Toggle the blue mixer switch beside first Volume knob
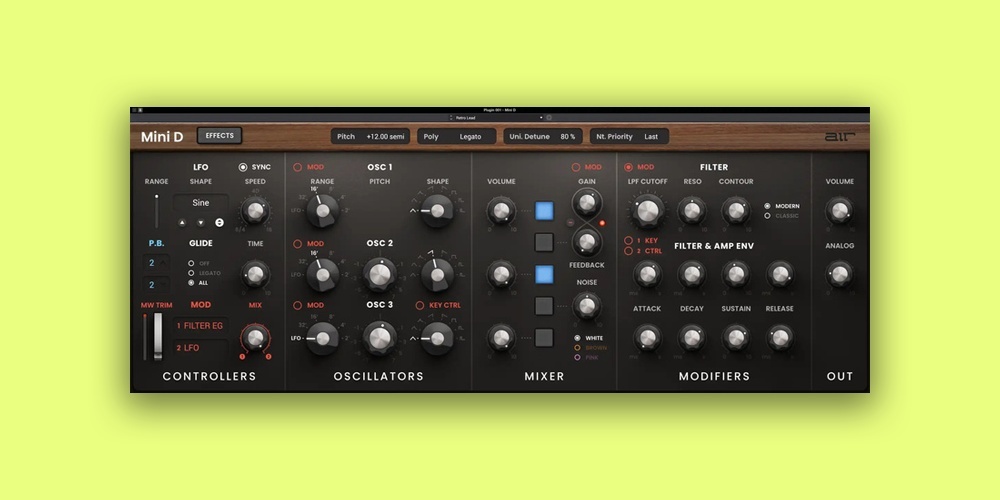 coord(544,211)
